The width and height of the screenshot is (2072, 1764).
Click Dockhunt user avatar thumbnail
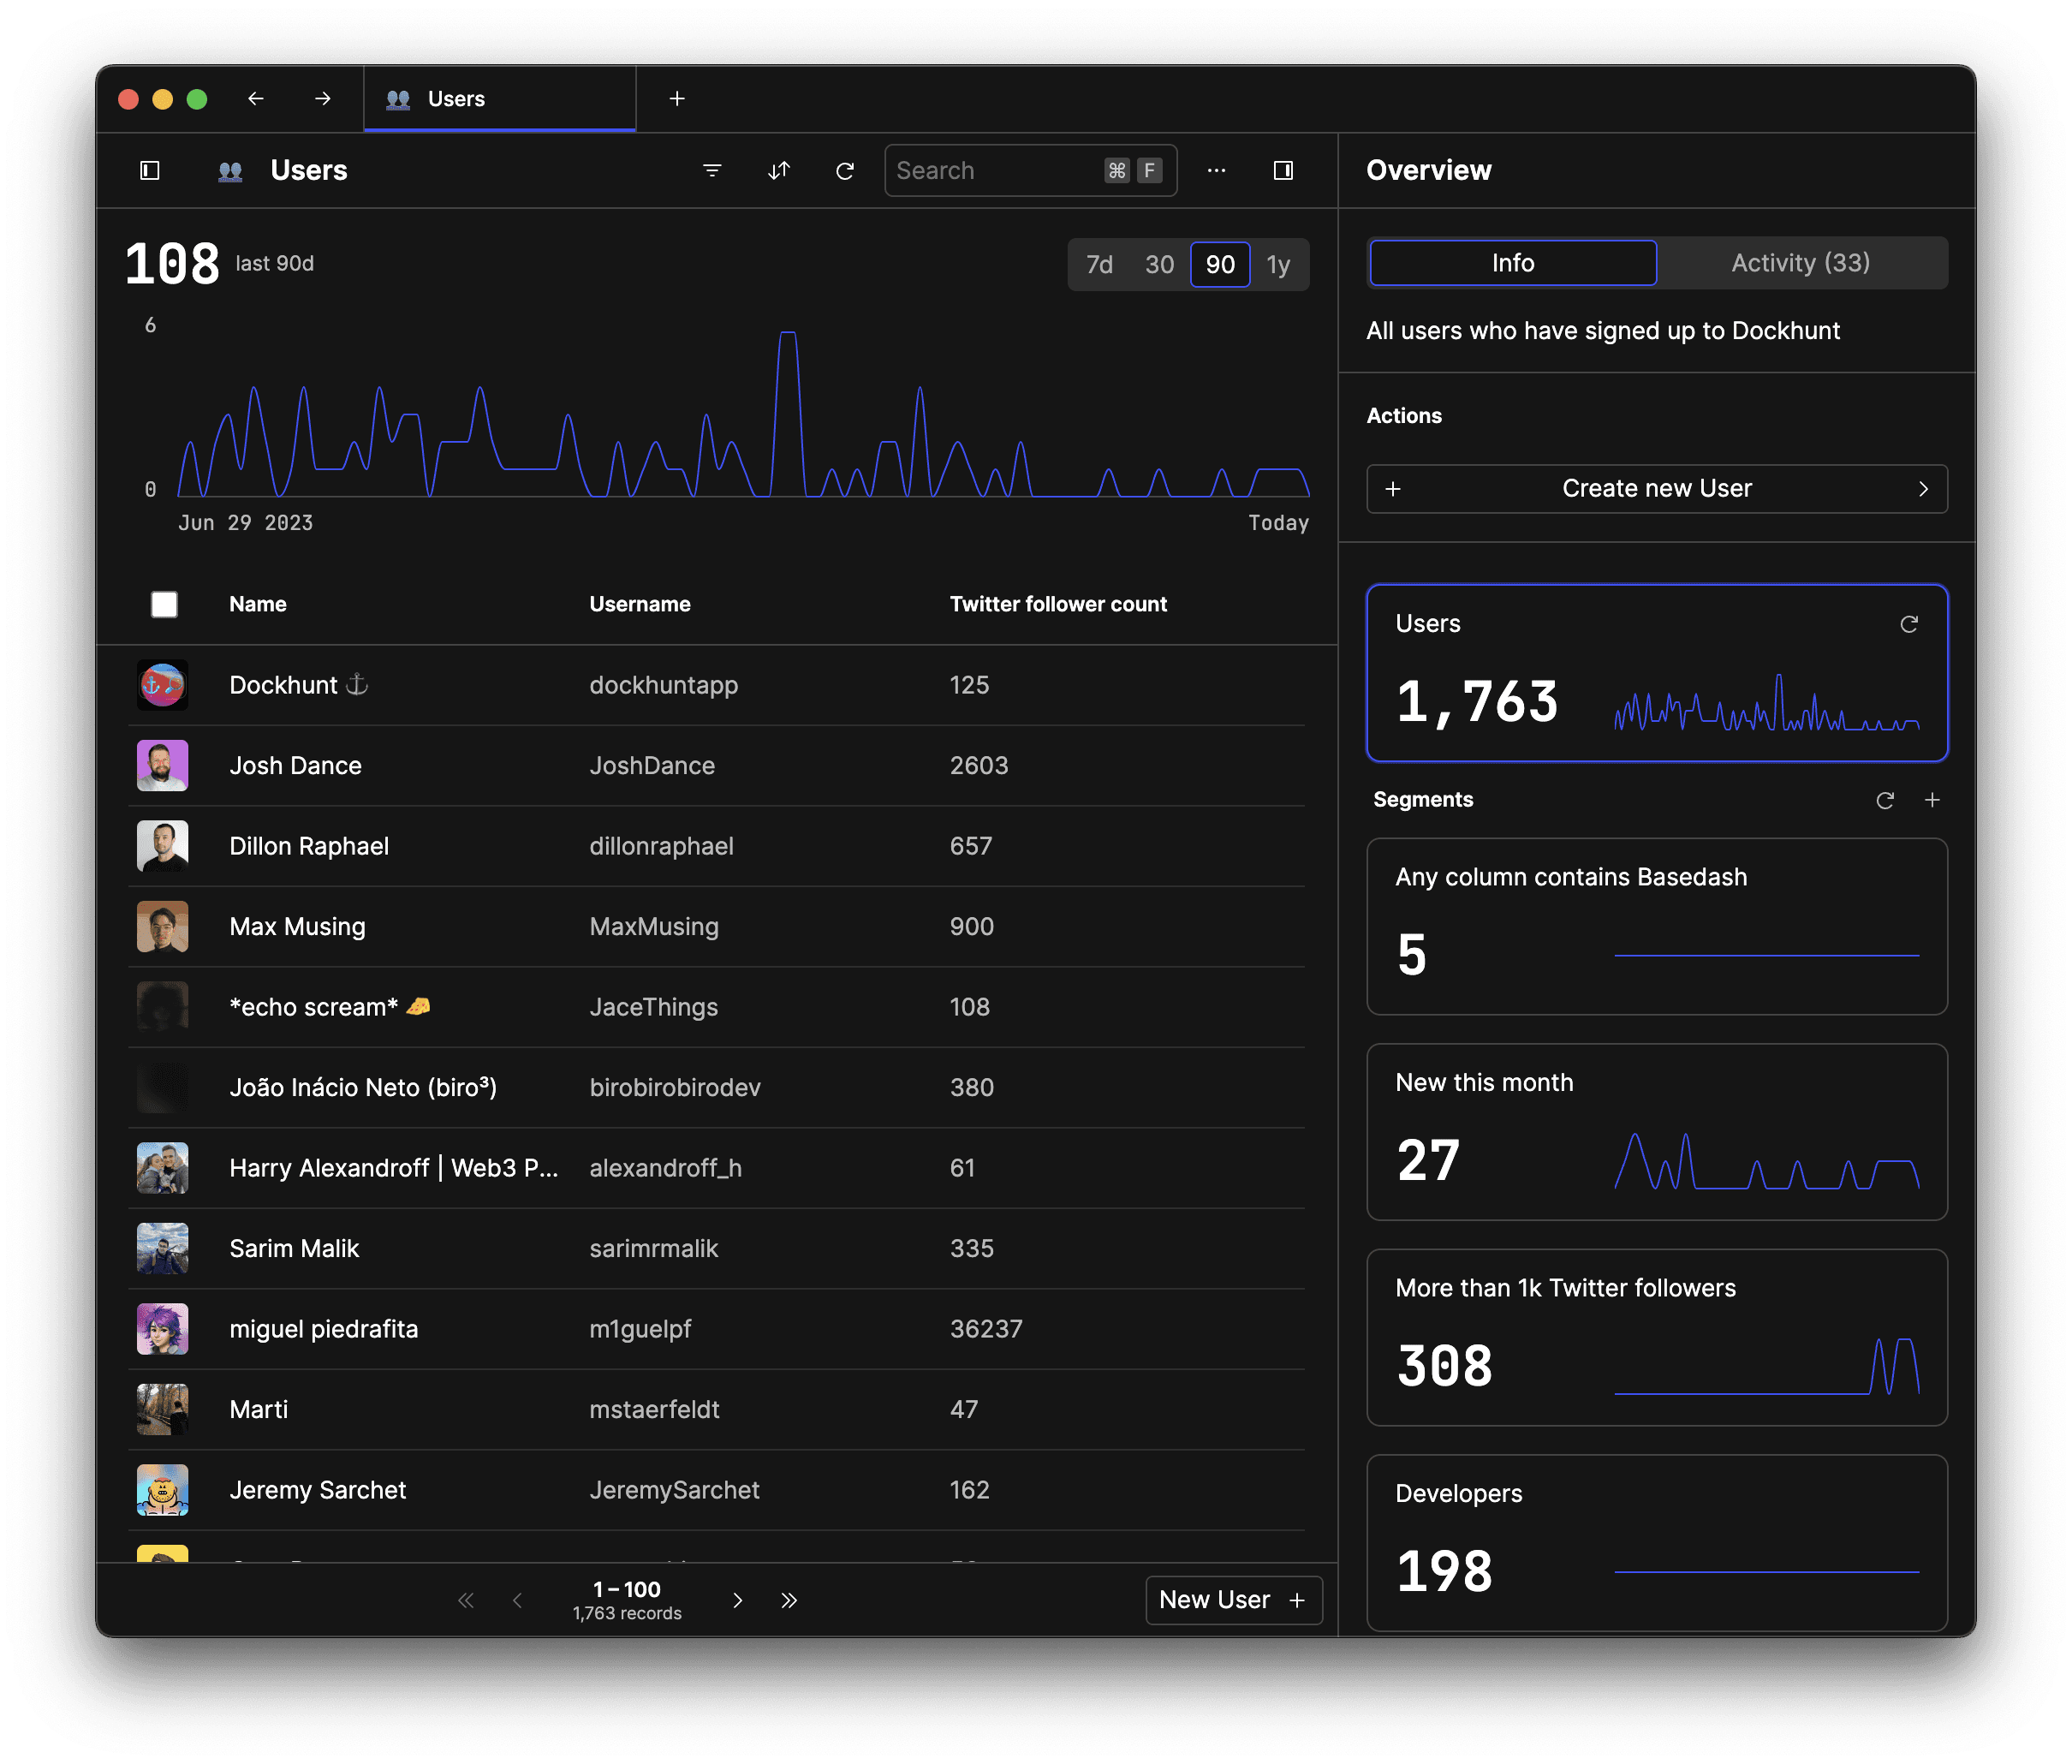(x=162, y=686)
